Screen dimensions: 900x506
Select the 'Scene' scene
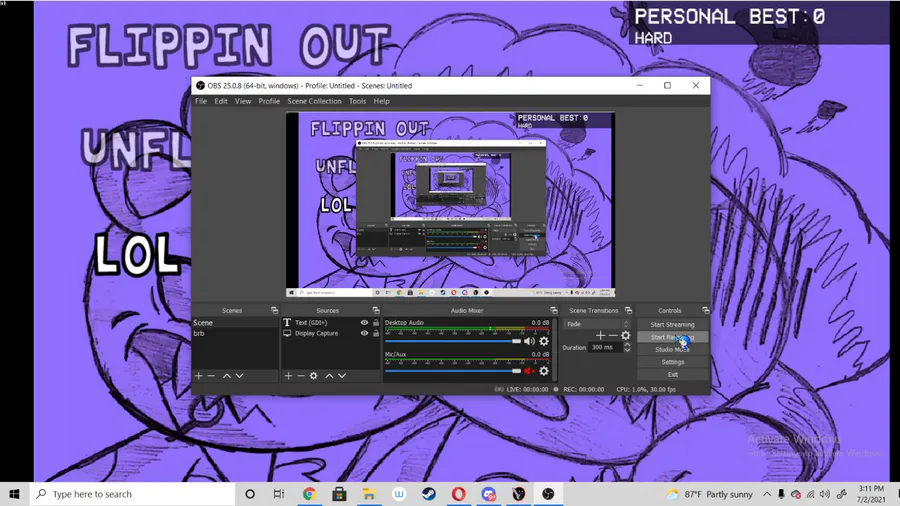click(x=235, y=323)
